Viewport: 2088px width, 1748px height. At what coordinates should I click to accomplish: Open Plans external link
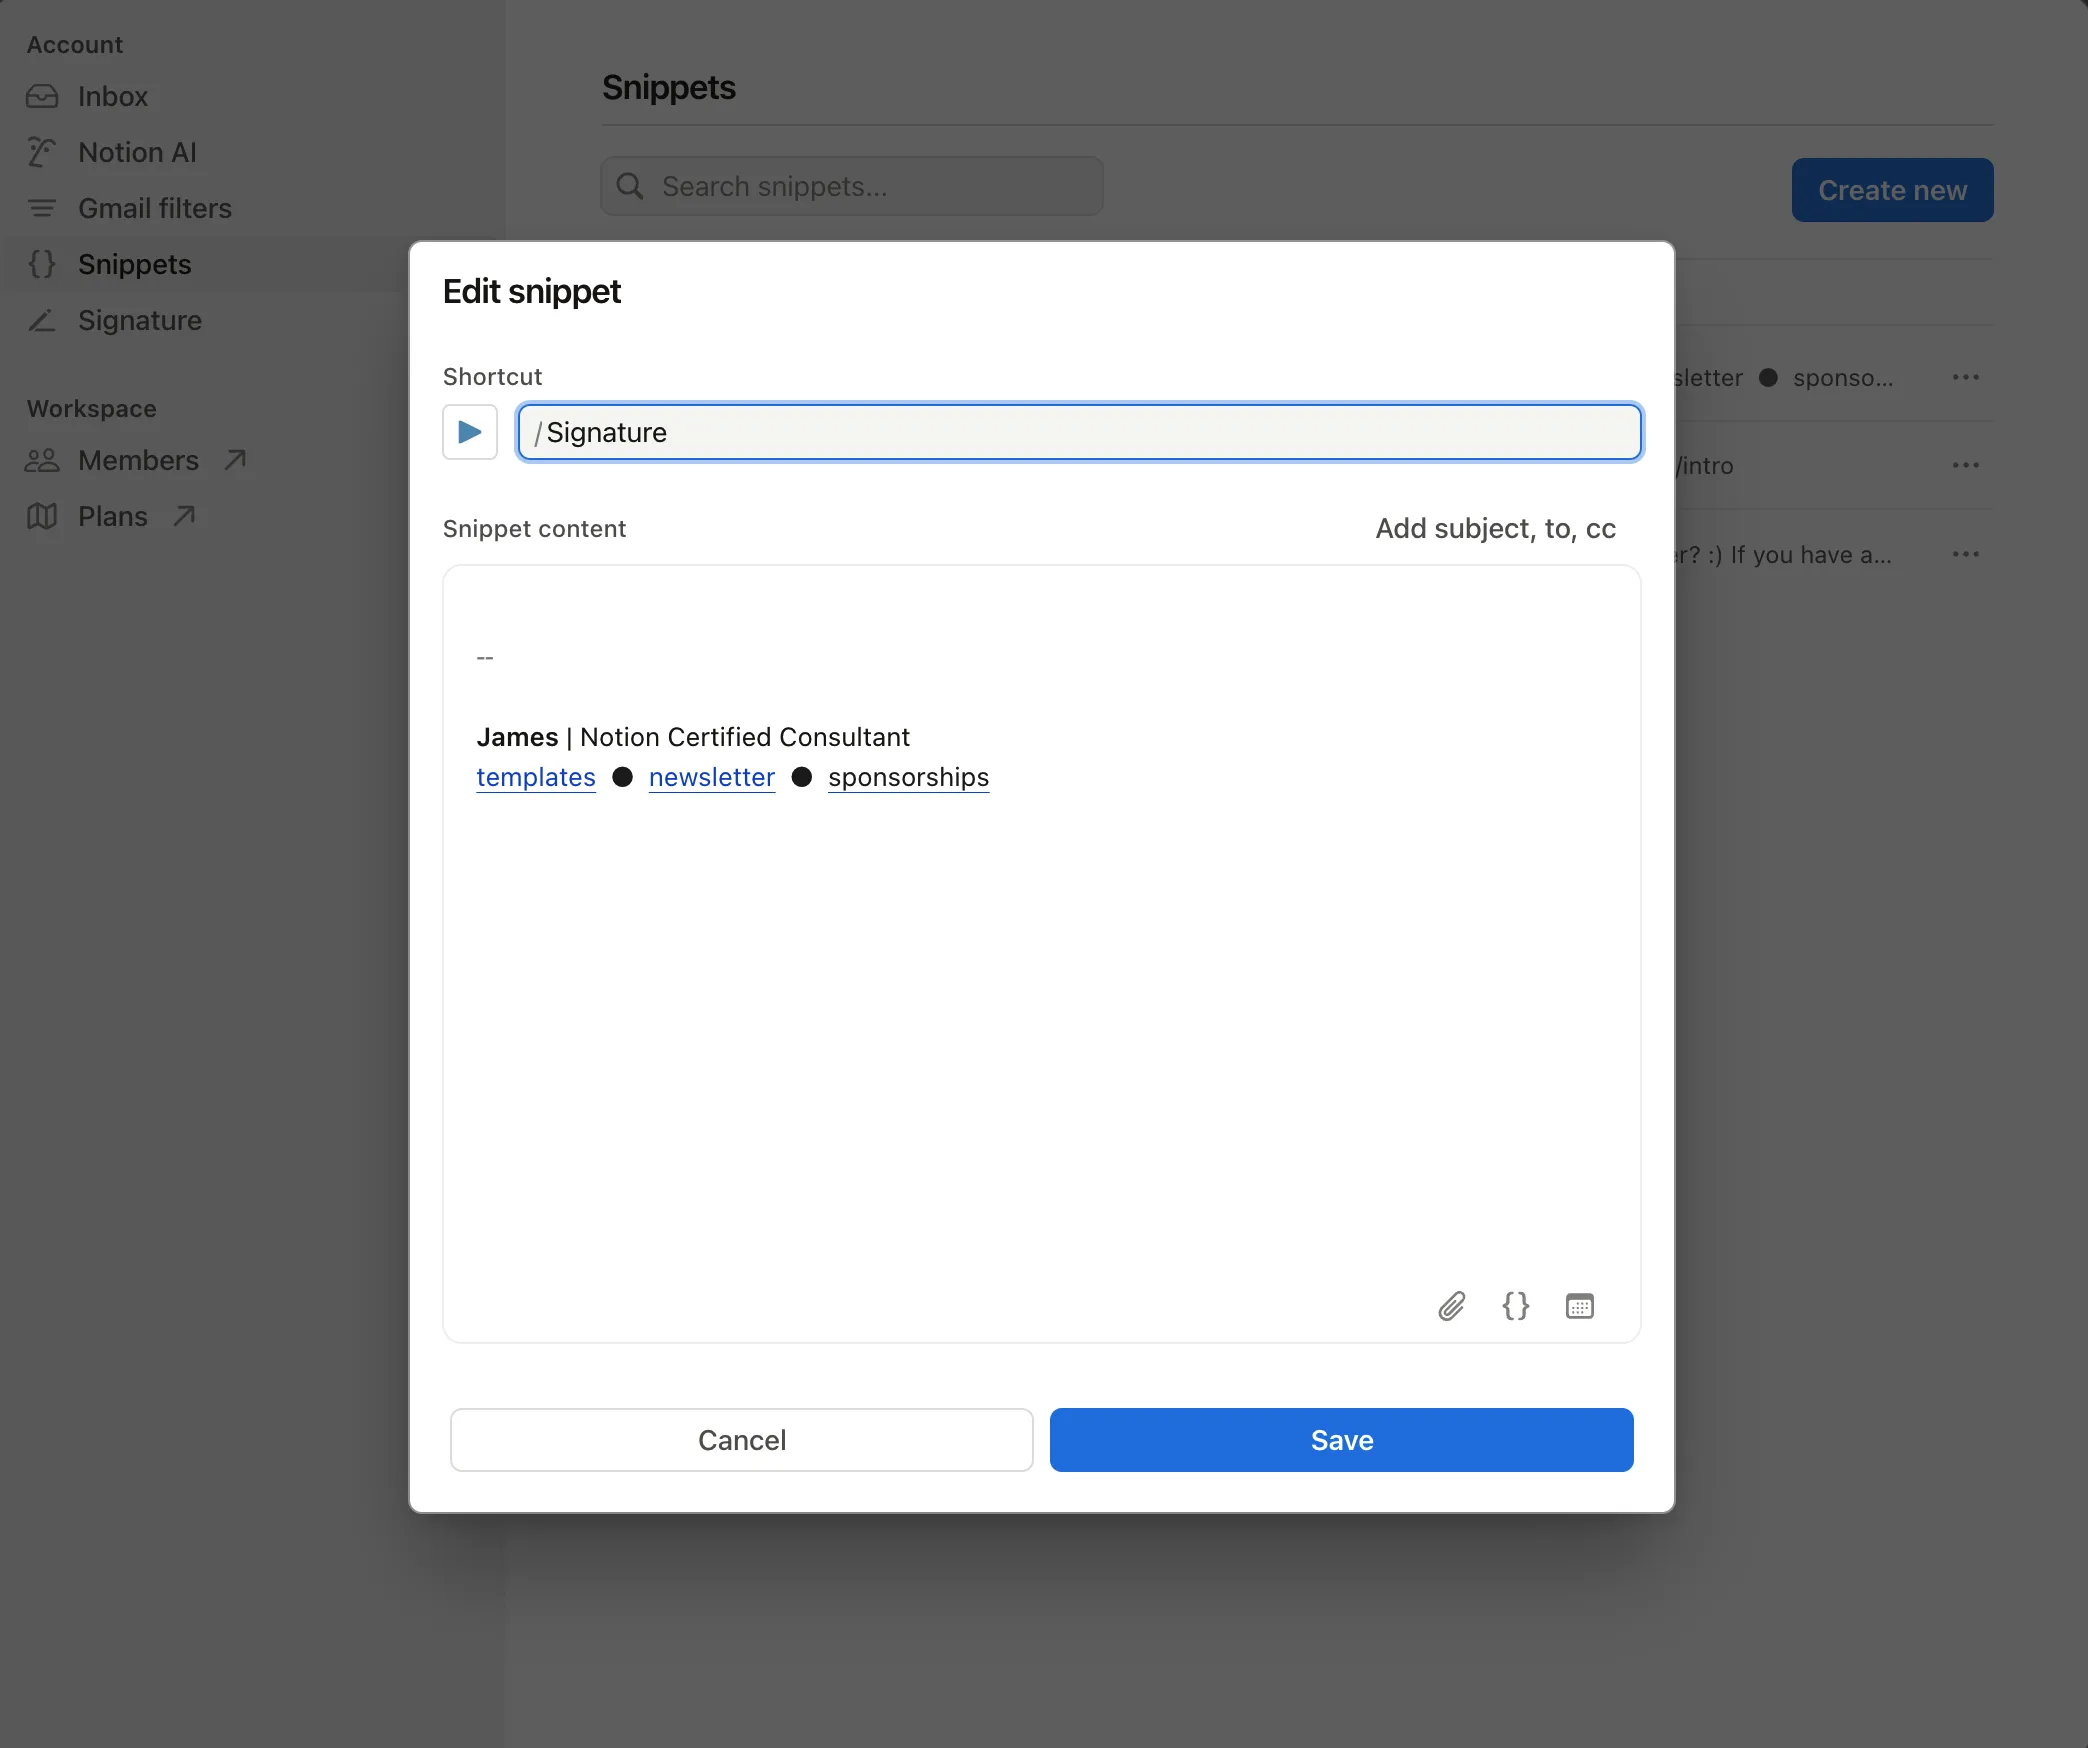coord(112,516)
